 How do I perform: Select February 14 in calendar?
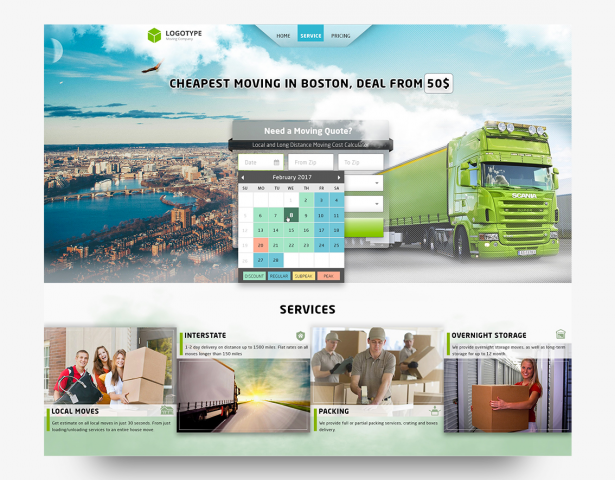click(276, 230)
